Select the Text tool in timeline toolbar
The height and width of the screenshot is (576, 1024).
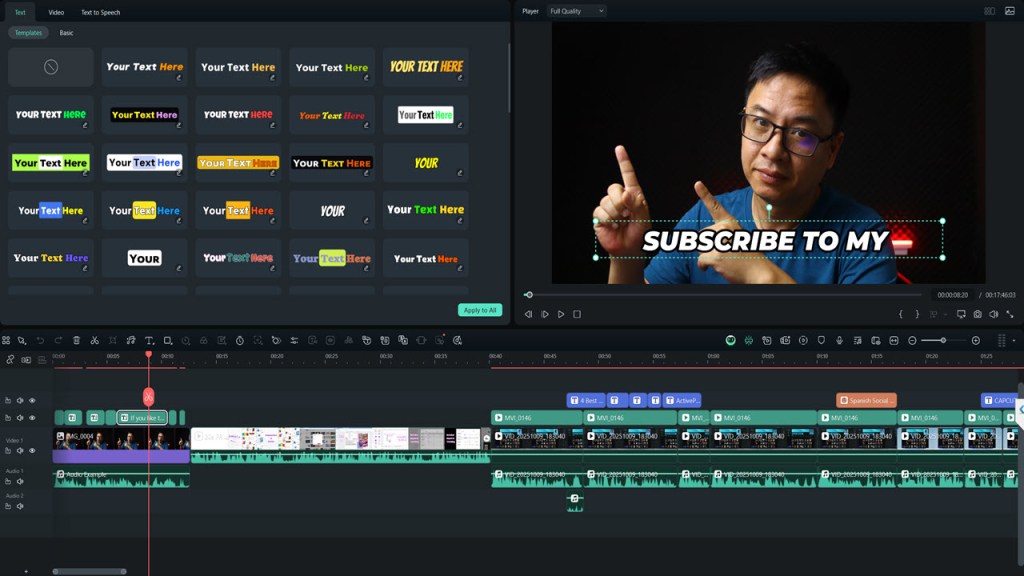(149, 341)
